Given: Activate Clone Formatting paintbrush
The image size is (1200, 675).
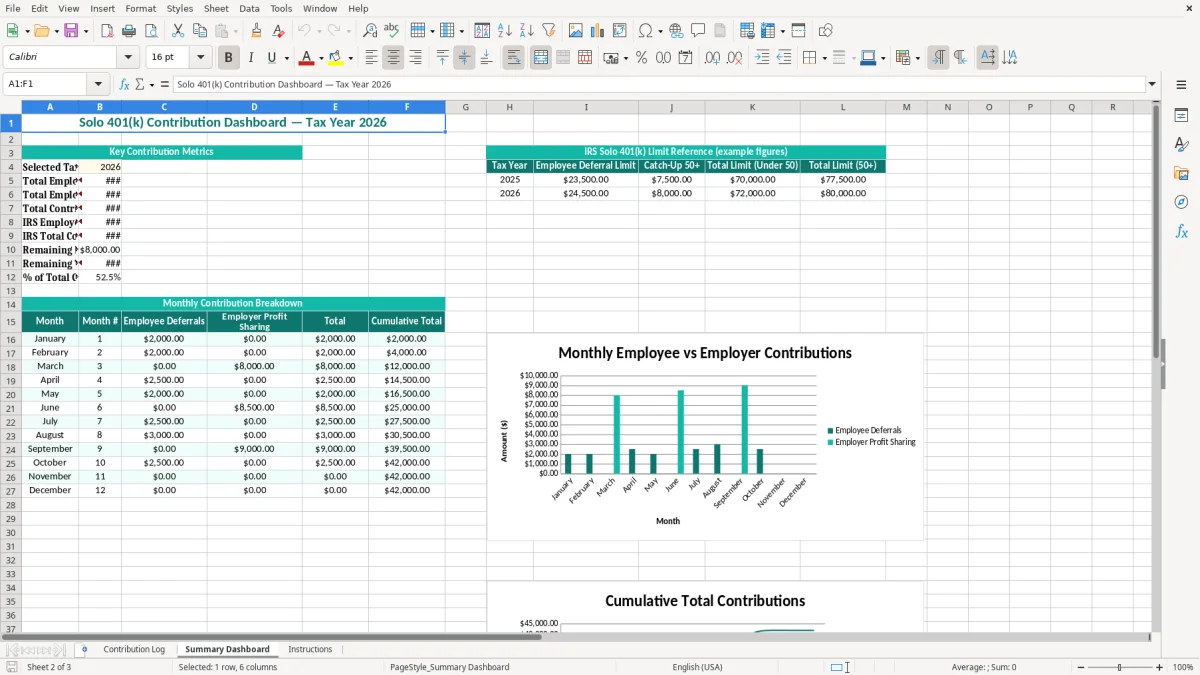Looking at the screenshot, I should pos(256,31).
